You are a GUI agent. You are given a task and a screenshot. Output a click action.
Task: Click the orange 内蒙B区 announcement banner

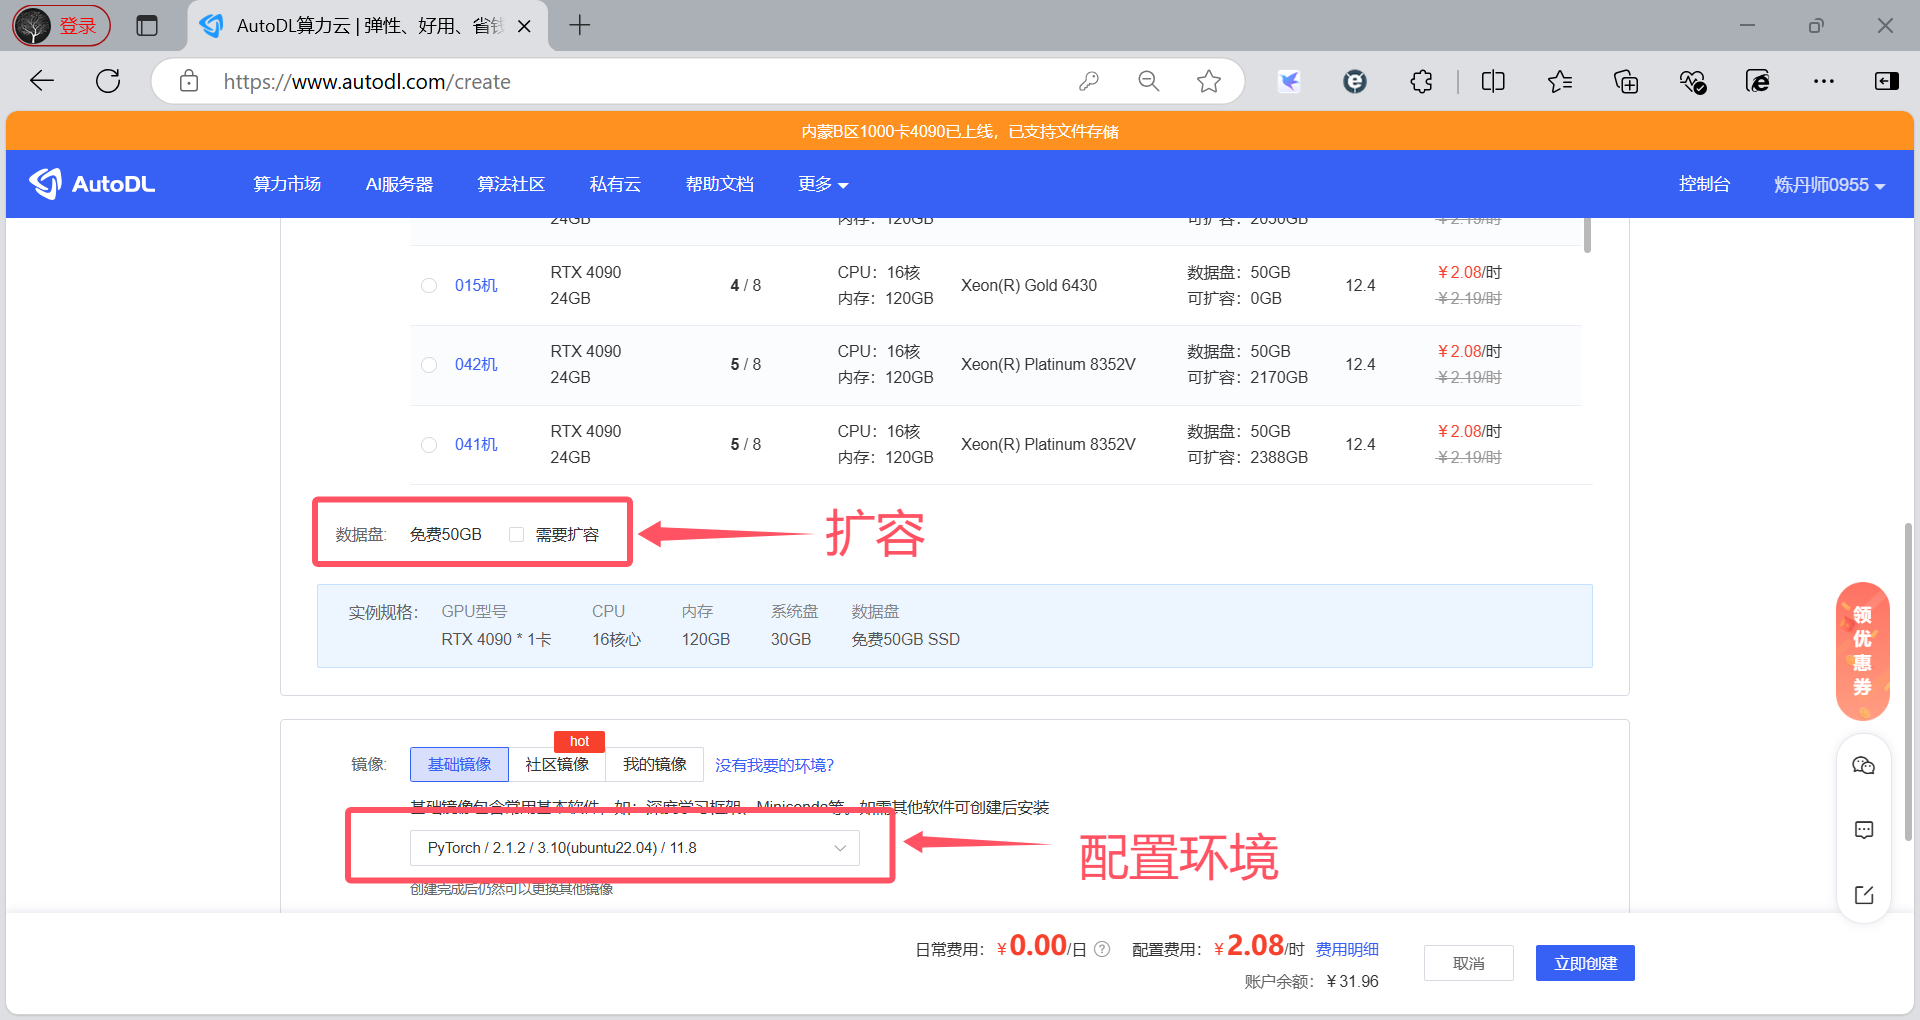(960, 131)
